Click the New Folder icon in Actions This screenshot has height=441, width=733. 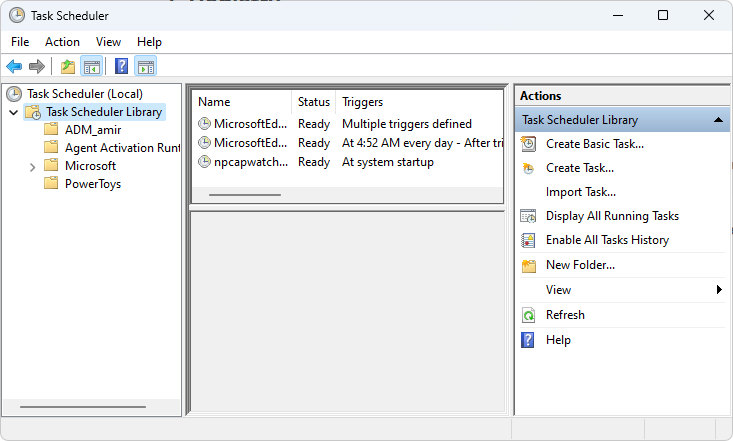(528, 265)
